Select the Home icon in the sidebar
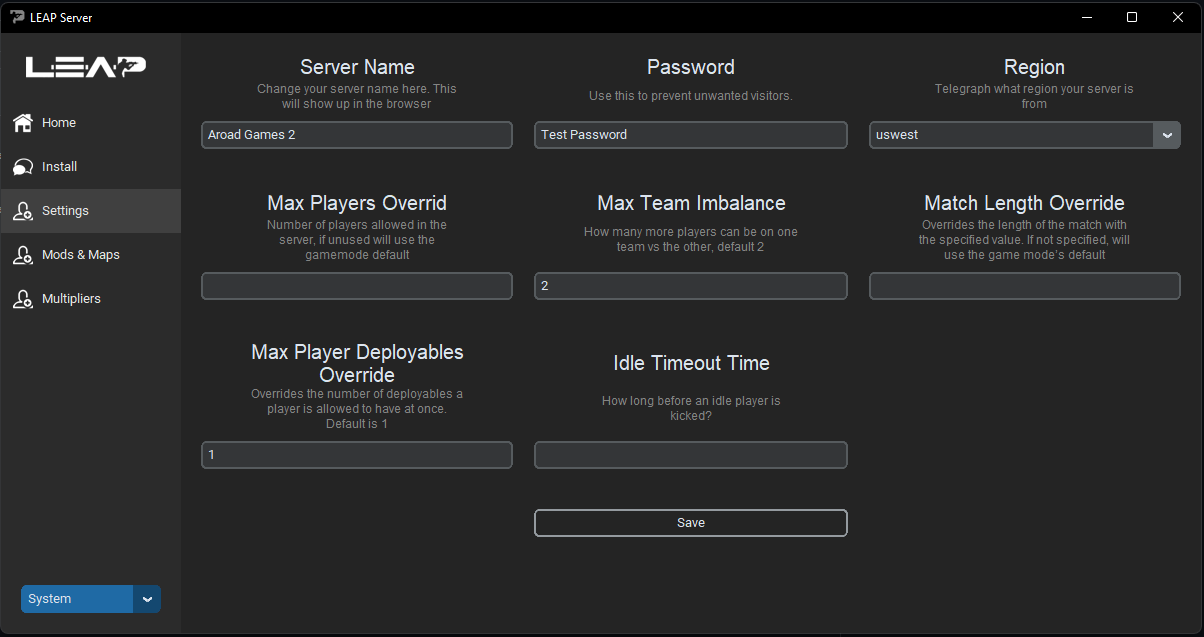Image resolution: width=1204 pixels, height=637 pixels. [x=22, y=122]
